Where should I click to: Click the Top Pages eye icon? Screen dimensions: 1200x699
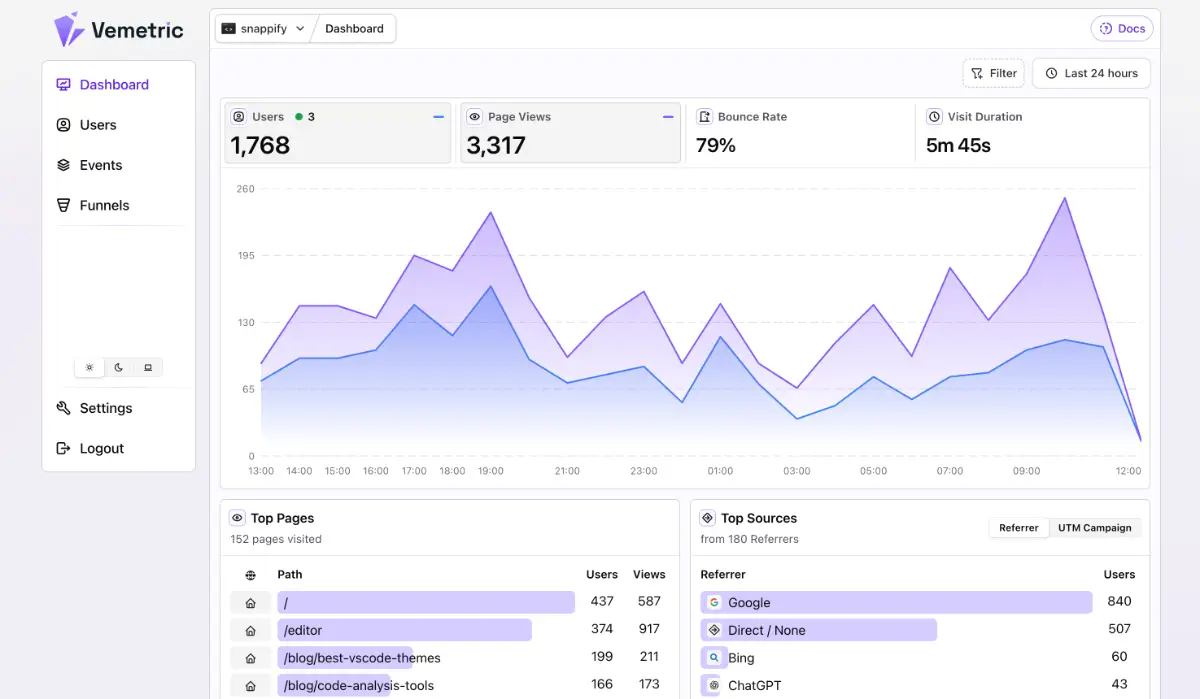(237, 518)
